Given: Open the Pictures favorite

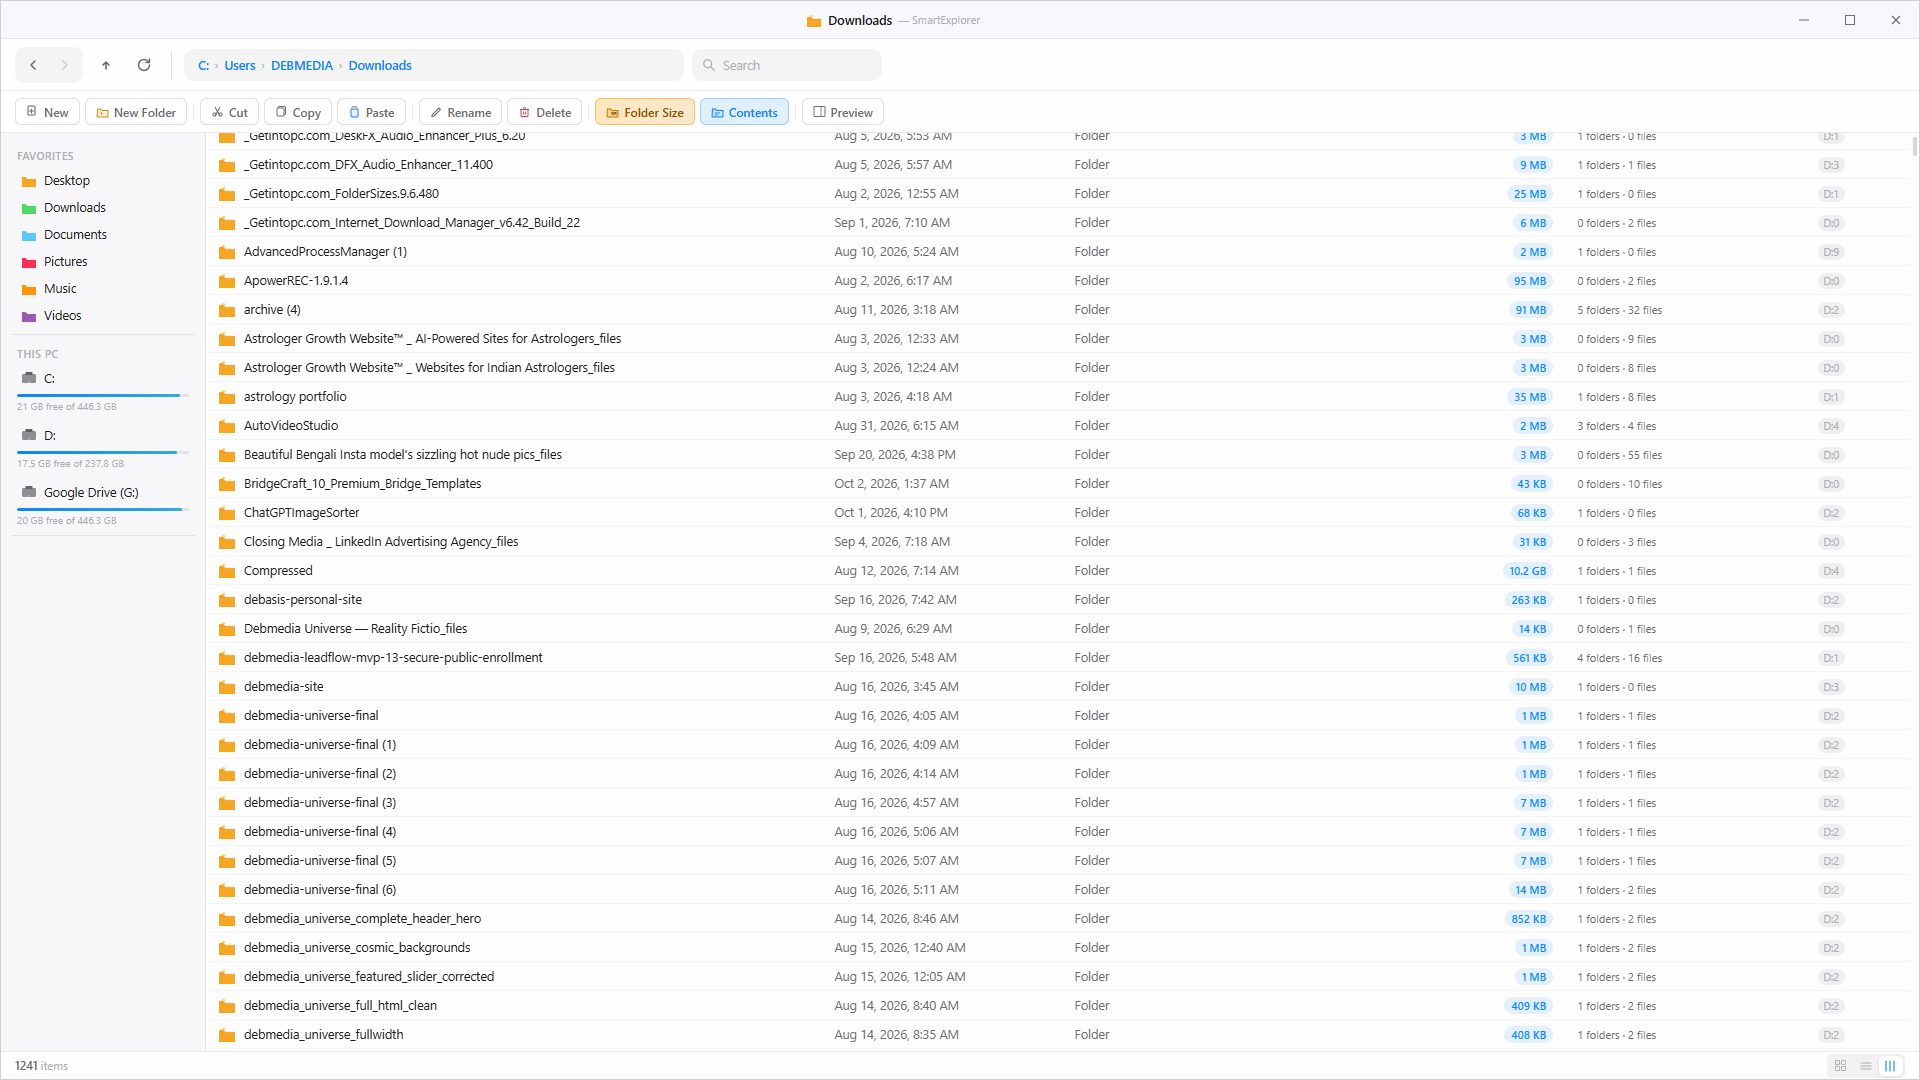Looking at the screenshot, I should (102, 262).
